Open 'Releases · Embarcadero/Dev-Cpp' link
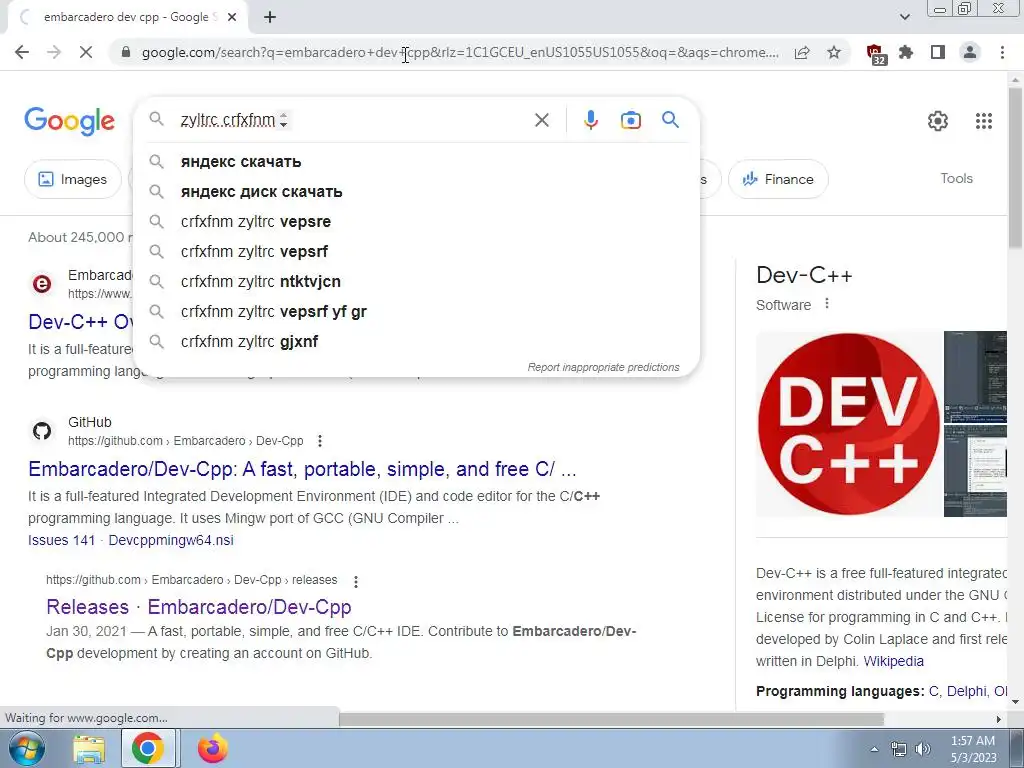Viewport: 1024px width, 768px height. tap(199, 607)
